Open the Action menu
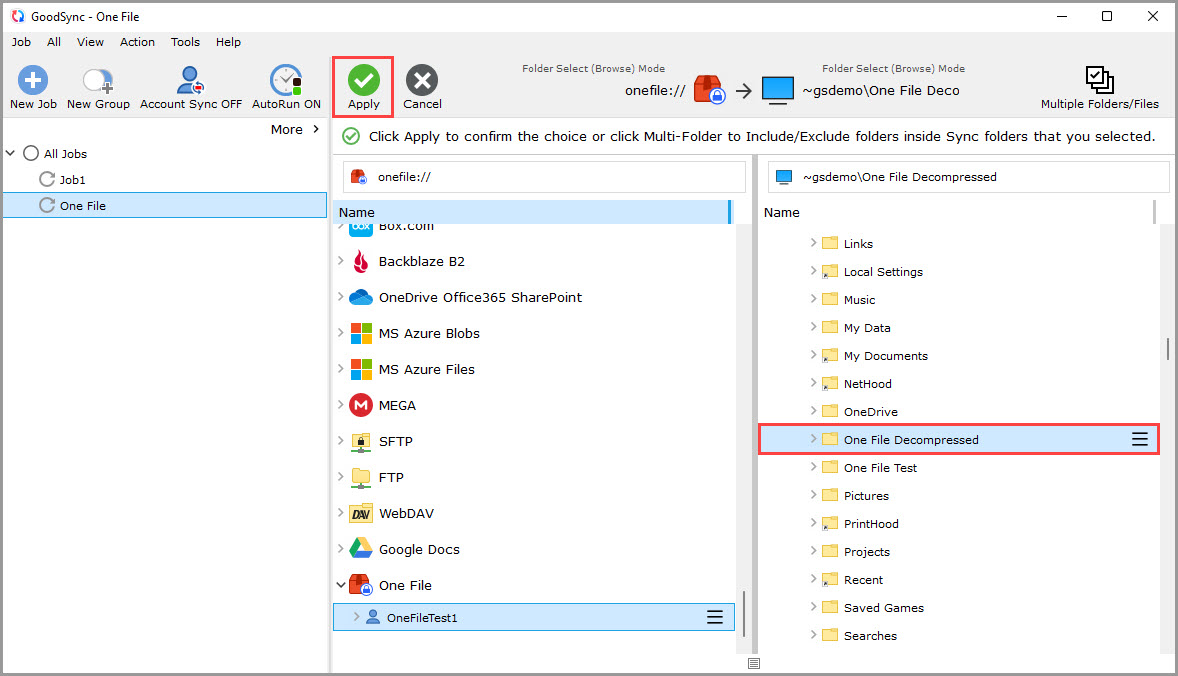This screenshot has width=1178, height=676. [x=137, y=42]
